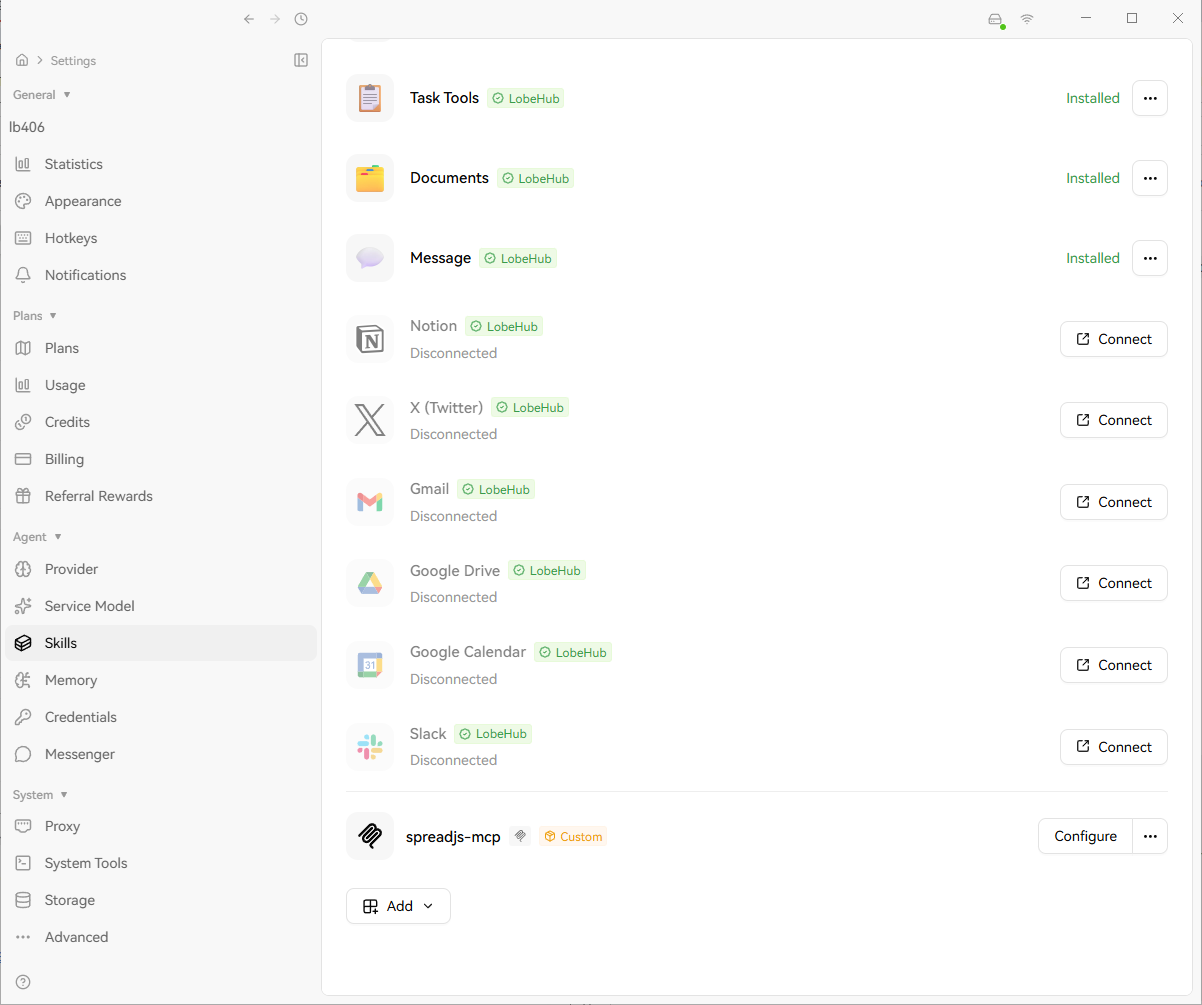Open Appearance settings

[160, 201]
